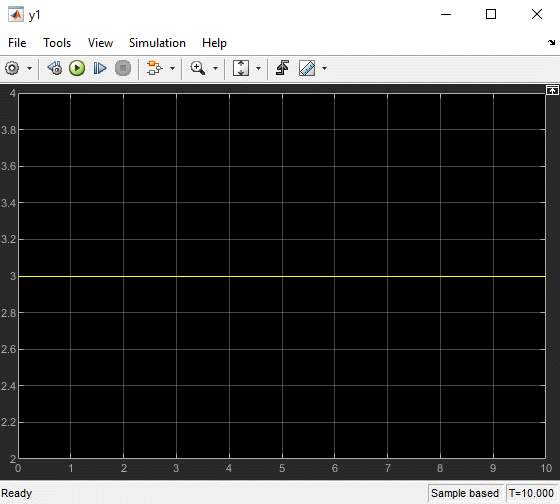
Task: Start simulation with the green Run button
Action: point(77,68)
